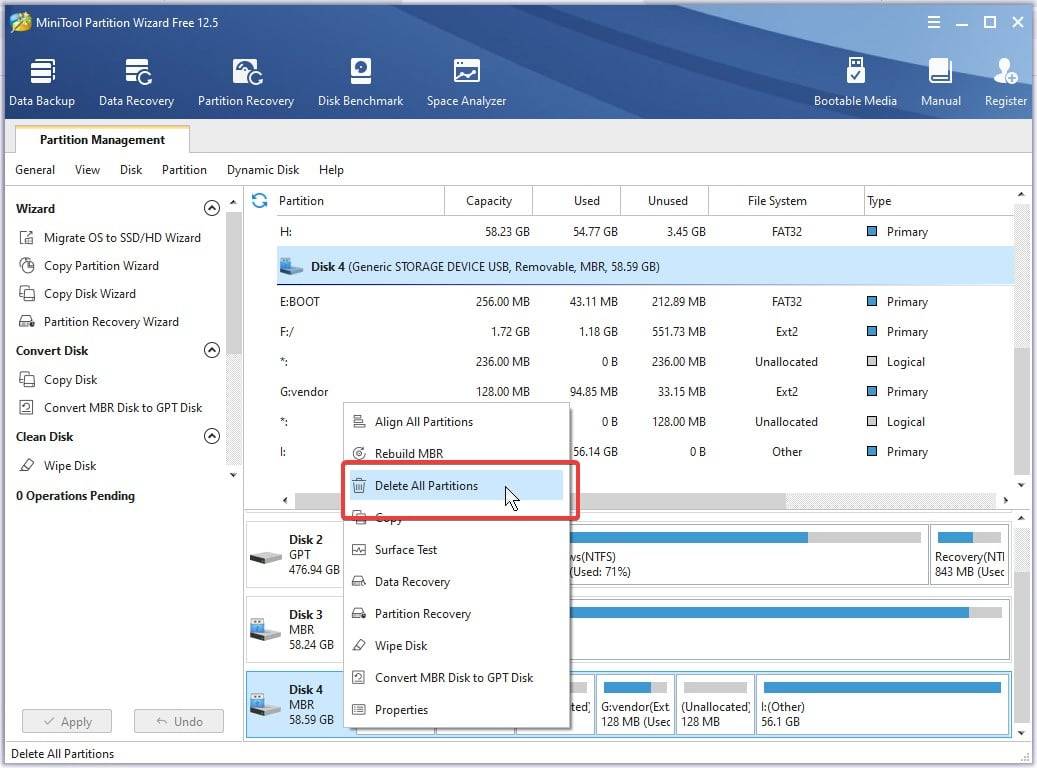Select the Partition Management tab
The height and width of the screenshot is (768, 1037).
tap(102, 140)
